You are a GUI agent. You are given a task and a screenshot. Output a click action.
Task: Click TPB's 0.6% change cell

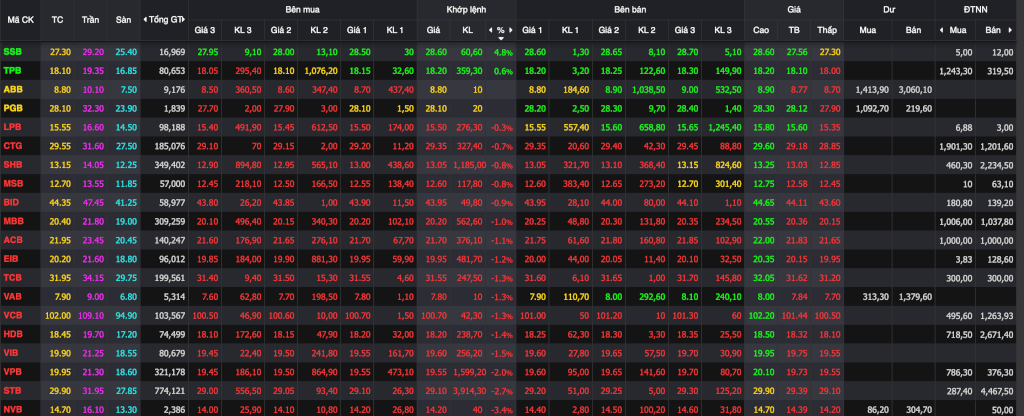pyautogui.click(x=504, y=71)
